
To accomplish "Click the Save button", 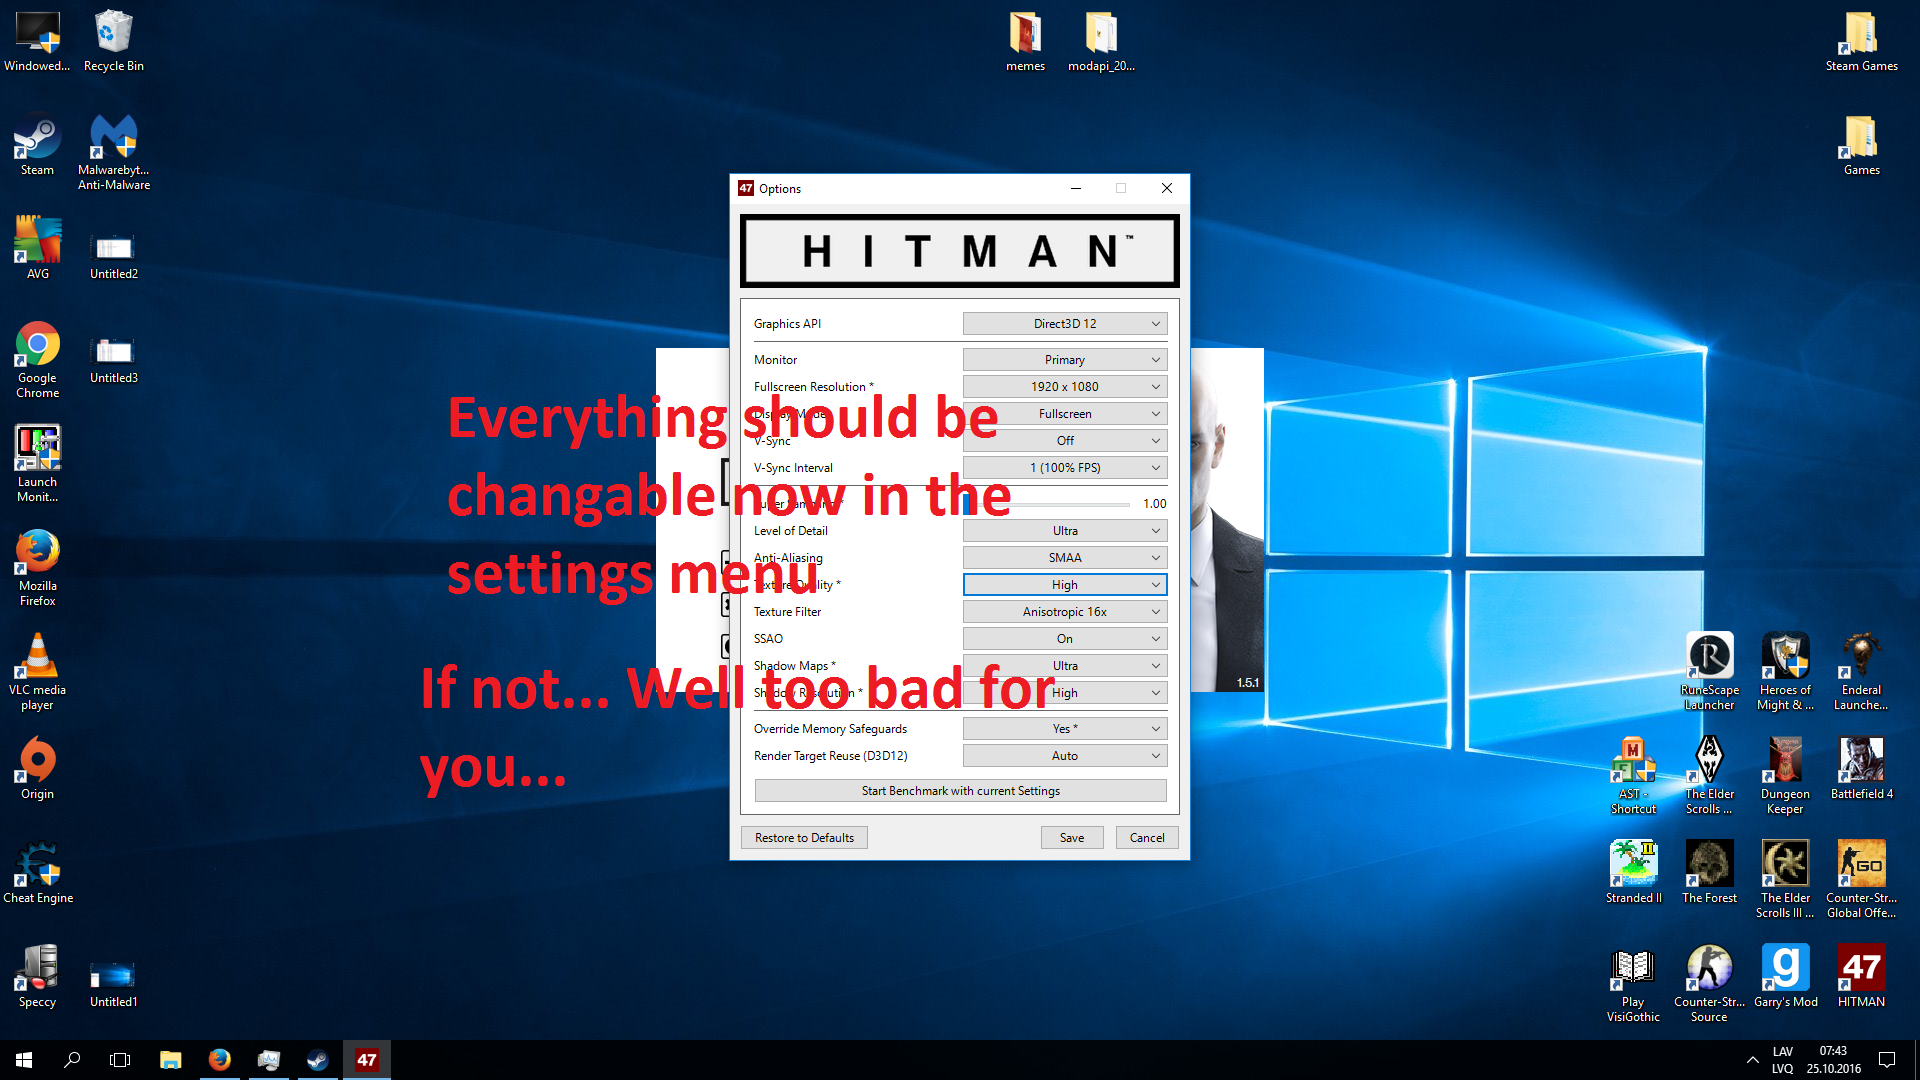I will point(1071,838).
